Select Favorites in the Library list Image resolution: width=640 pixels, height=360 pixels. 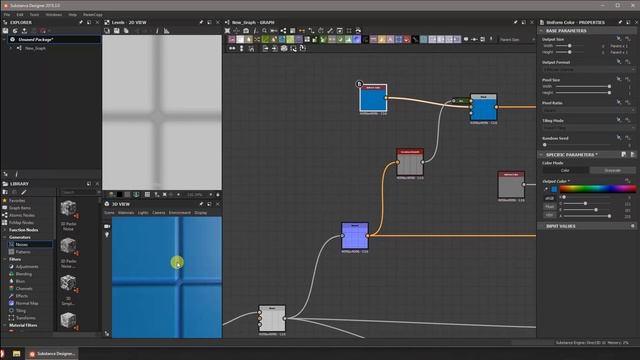click(x=17, y=200)
